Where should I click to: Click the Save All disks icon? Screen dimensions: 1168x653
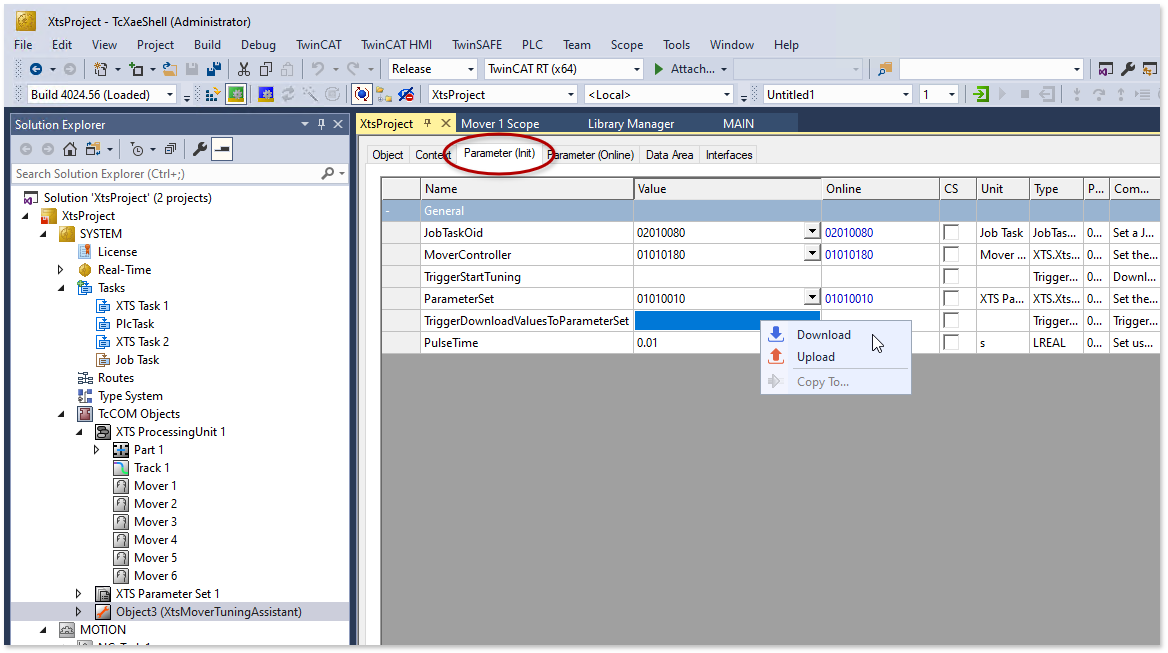coord(214,69)
